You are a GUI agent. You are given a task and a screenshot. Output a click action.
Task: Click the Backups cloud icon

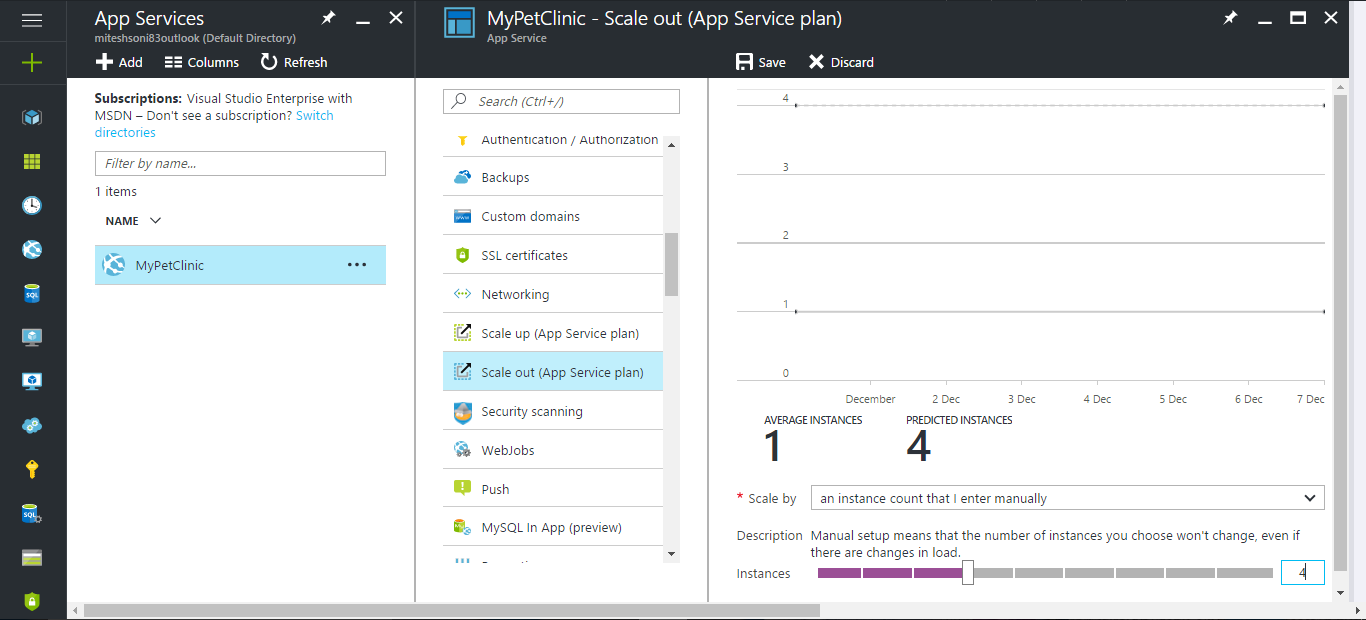click(462, 177)
